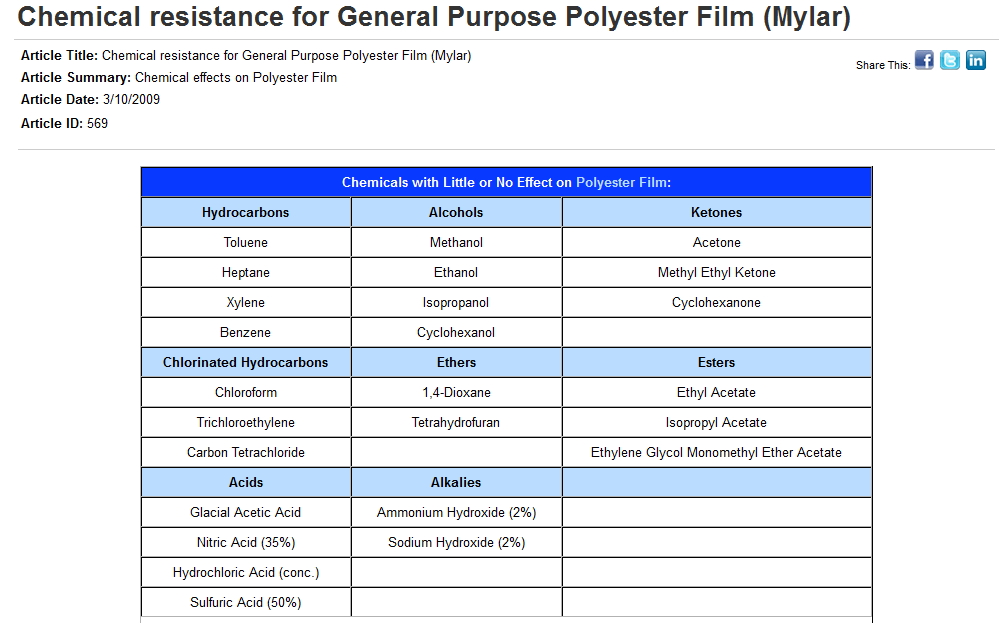Share article on LinkedIn
1004x623 pixels.
coord(975,61)
